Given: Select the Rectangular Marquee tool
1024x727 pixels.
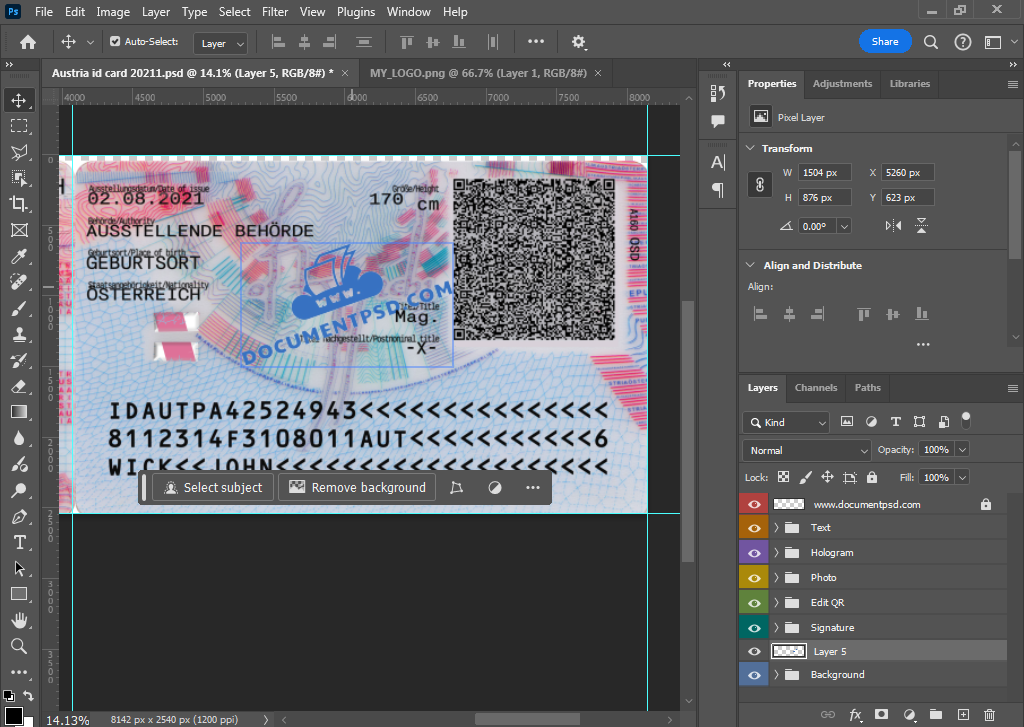Looking at the screenshot, I should click(x=19, y=126).
